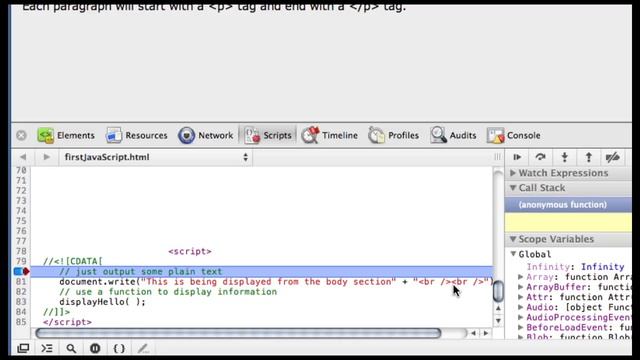The height and width of the screenshot is (360, 640).
Task: Step out of current function
Action: tap(589, 157)
